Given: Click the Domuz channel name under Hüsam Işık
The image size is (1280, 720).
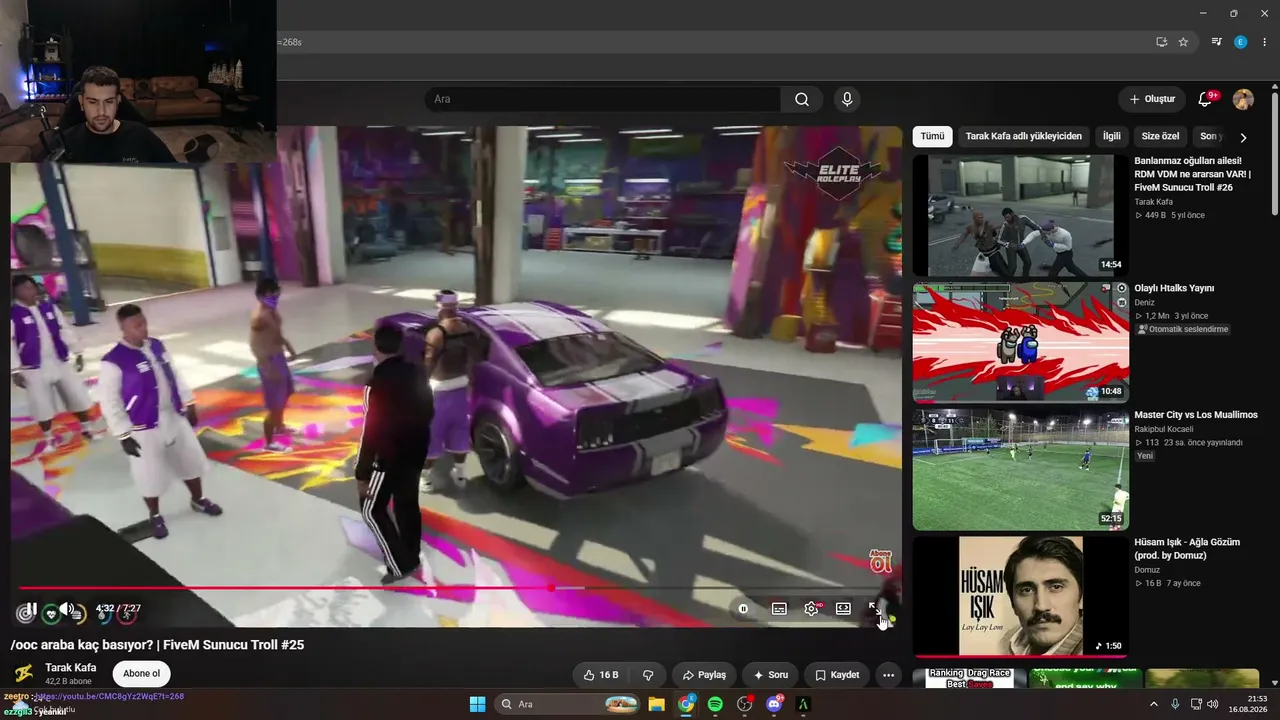Looking at the screenshot, I should click(1148, 570).
